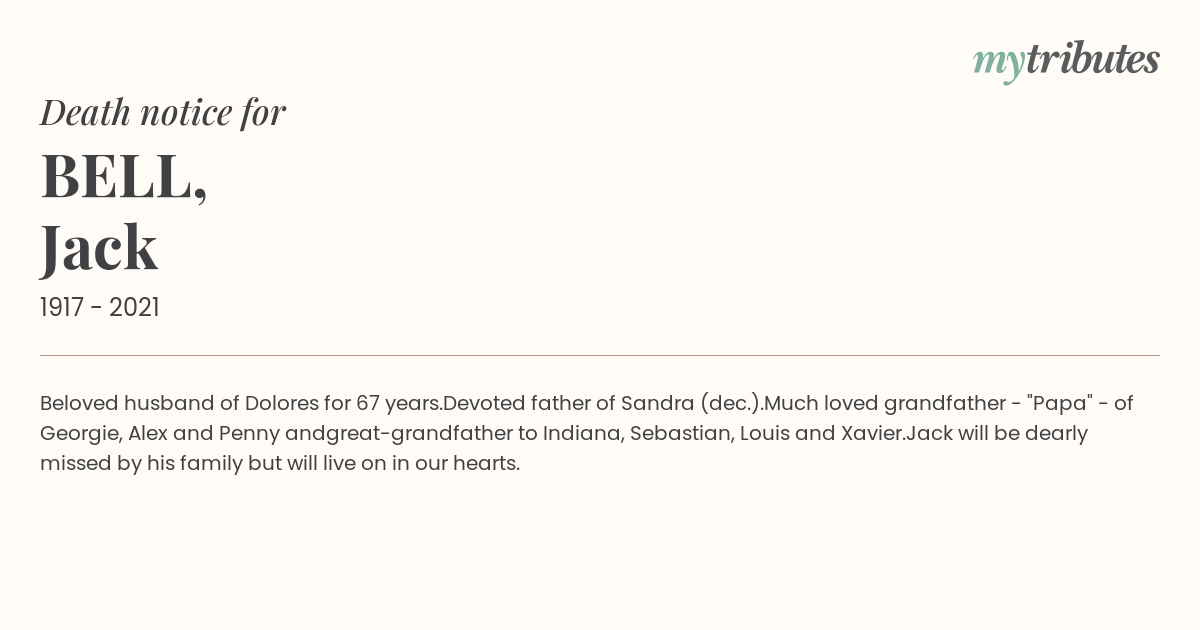The width and height of the screenshot is (1200, 630).
Task: Click the horizontal divider line
Action: [600, 355]
